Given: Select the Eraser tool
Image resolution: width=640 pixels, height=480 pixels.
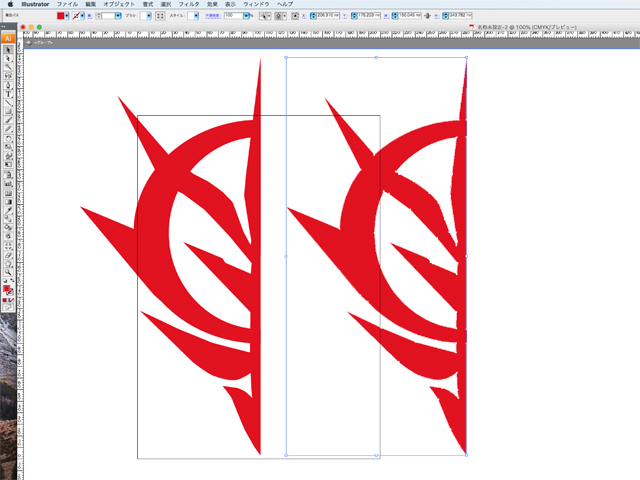Looking at the screenshot, I should point(8,255).
